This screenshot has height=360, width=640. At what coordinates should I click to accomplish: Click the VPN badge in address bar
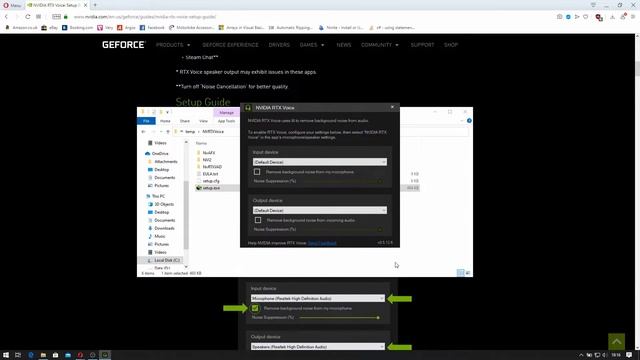pyautogui.click(x=56, y=17)
